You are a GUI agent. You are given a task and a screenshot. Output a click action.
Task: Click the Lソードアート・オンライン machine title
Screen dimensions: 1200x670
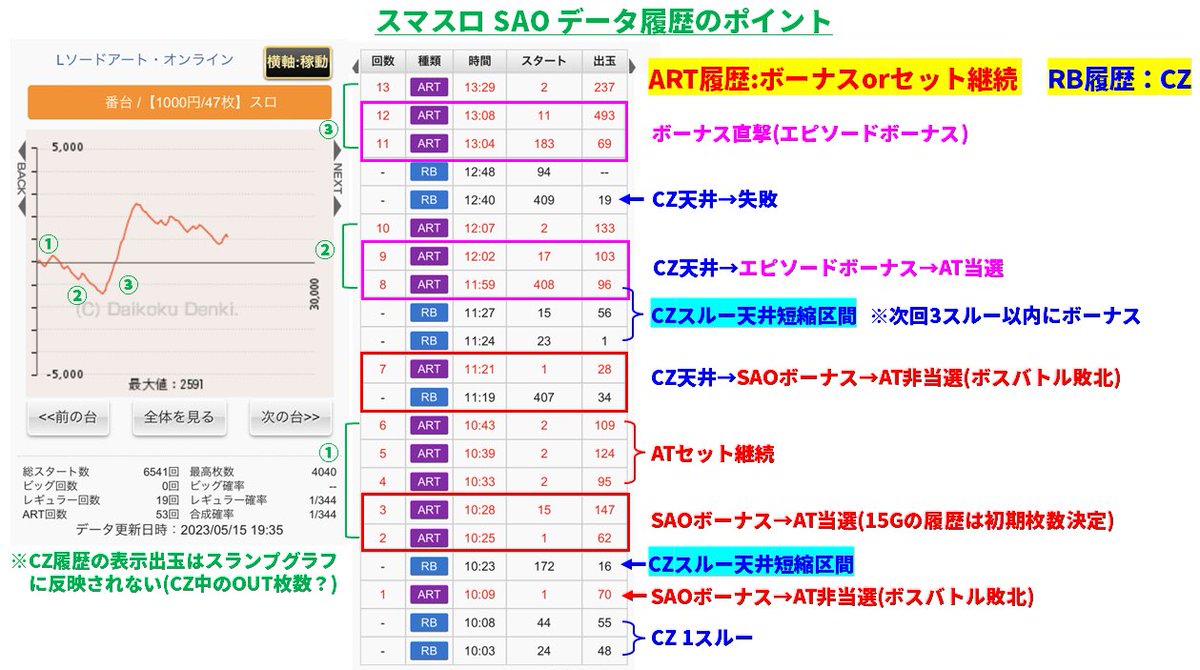click(146, 59)
